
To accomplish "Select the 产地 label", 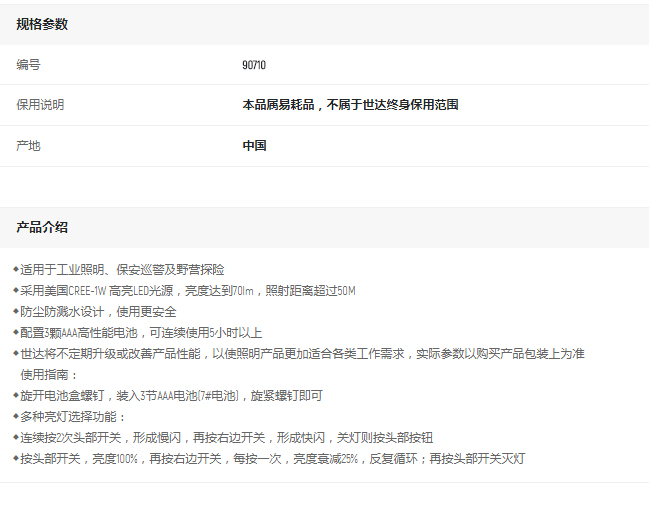I will pos(29,146).
